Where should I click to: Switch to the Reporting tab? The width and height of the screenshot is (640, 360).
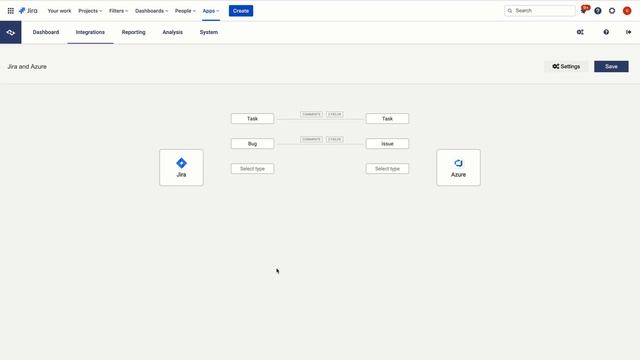tap(133, 32)
